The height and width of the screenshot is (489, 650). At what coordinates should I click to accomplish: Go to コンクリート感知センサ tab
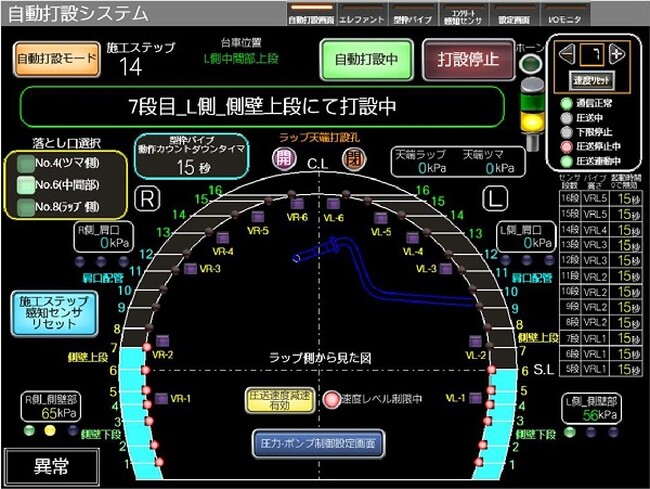[463, 14]
